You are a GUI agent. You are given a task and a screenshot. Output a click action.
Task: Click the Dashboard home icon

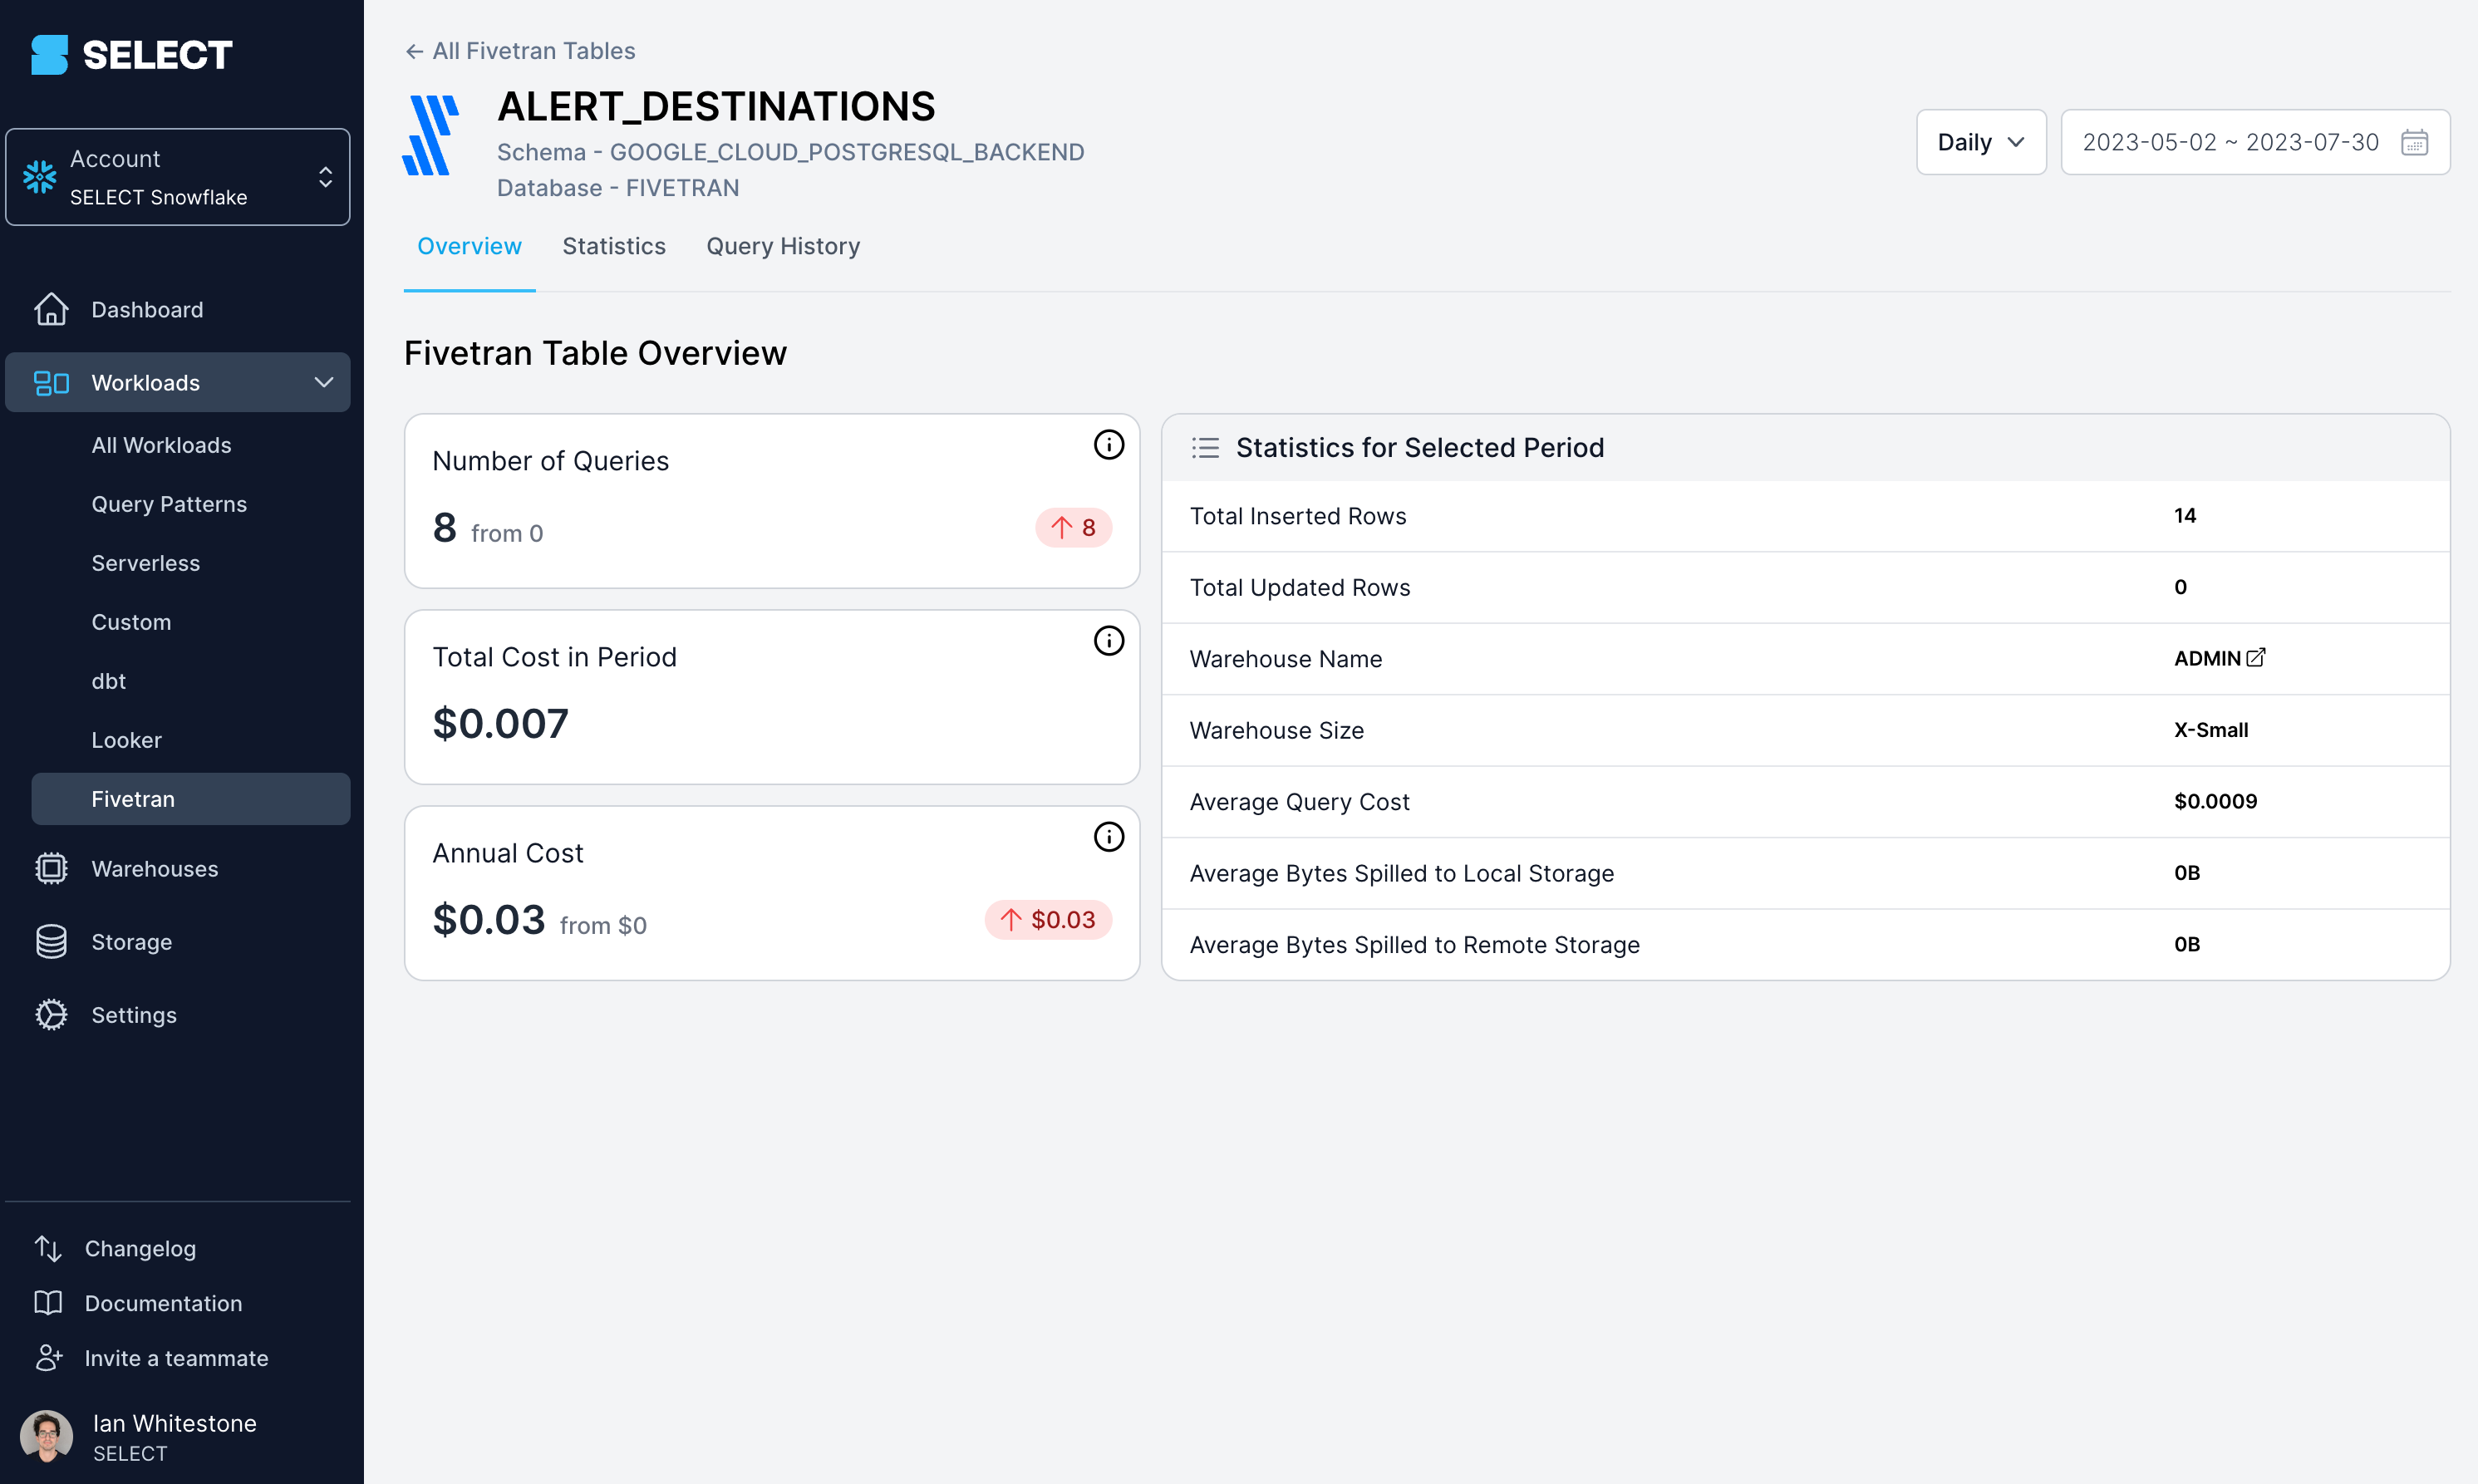51,310
